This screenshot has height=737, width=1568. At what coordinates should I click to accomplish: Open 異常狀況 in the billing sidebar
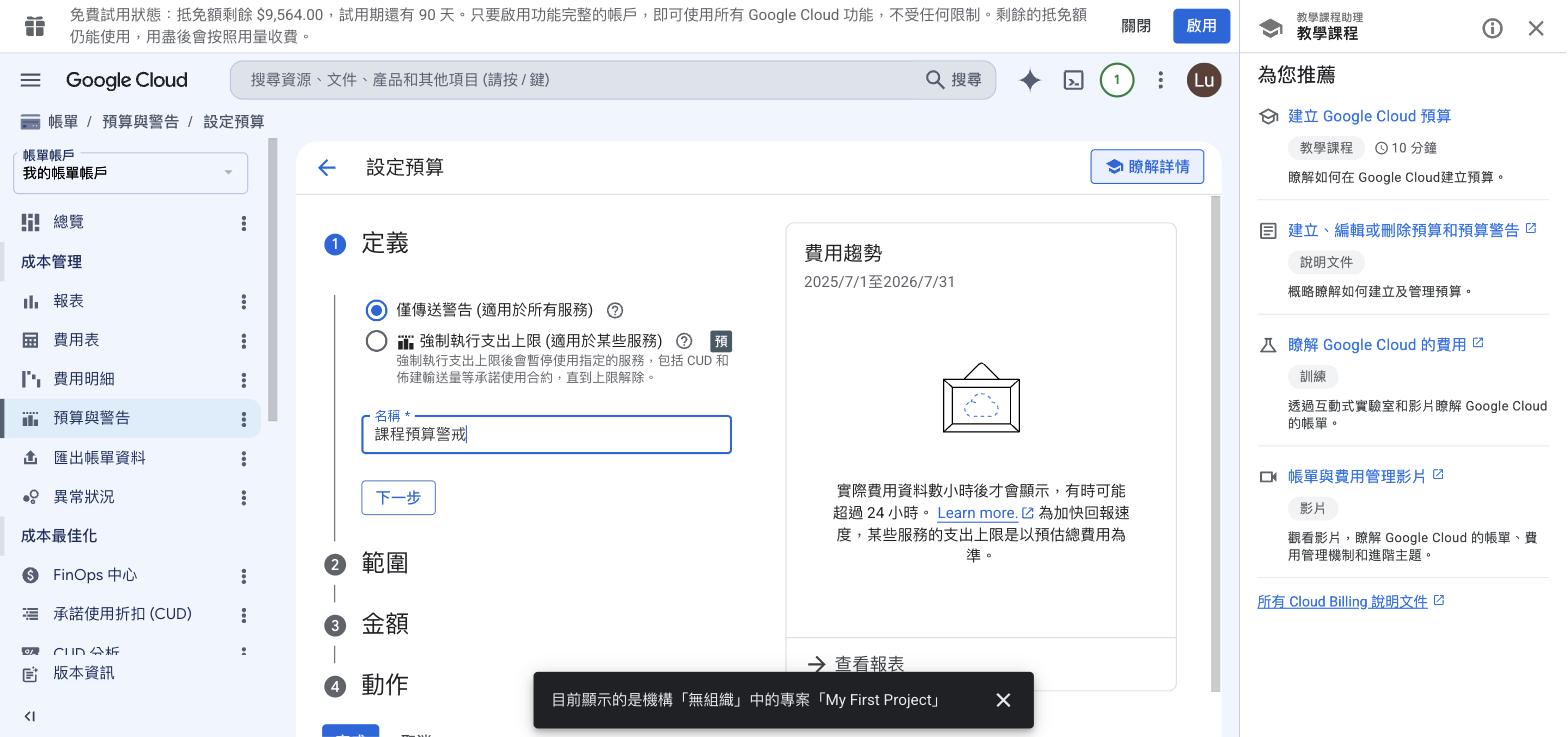(84, 497)
